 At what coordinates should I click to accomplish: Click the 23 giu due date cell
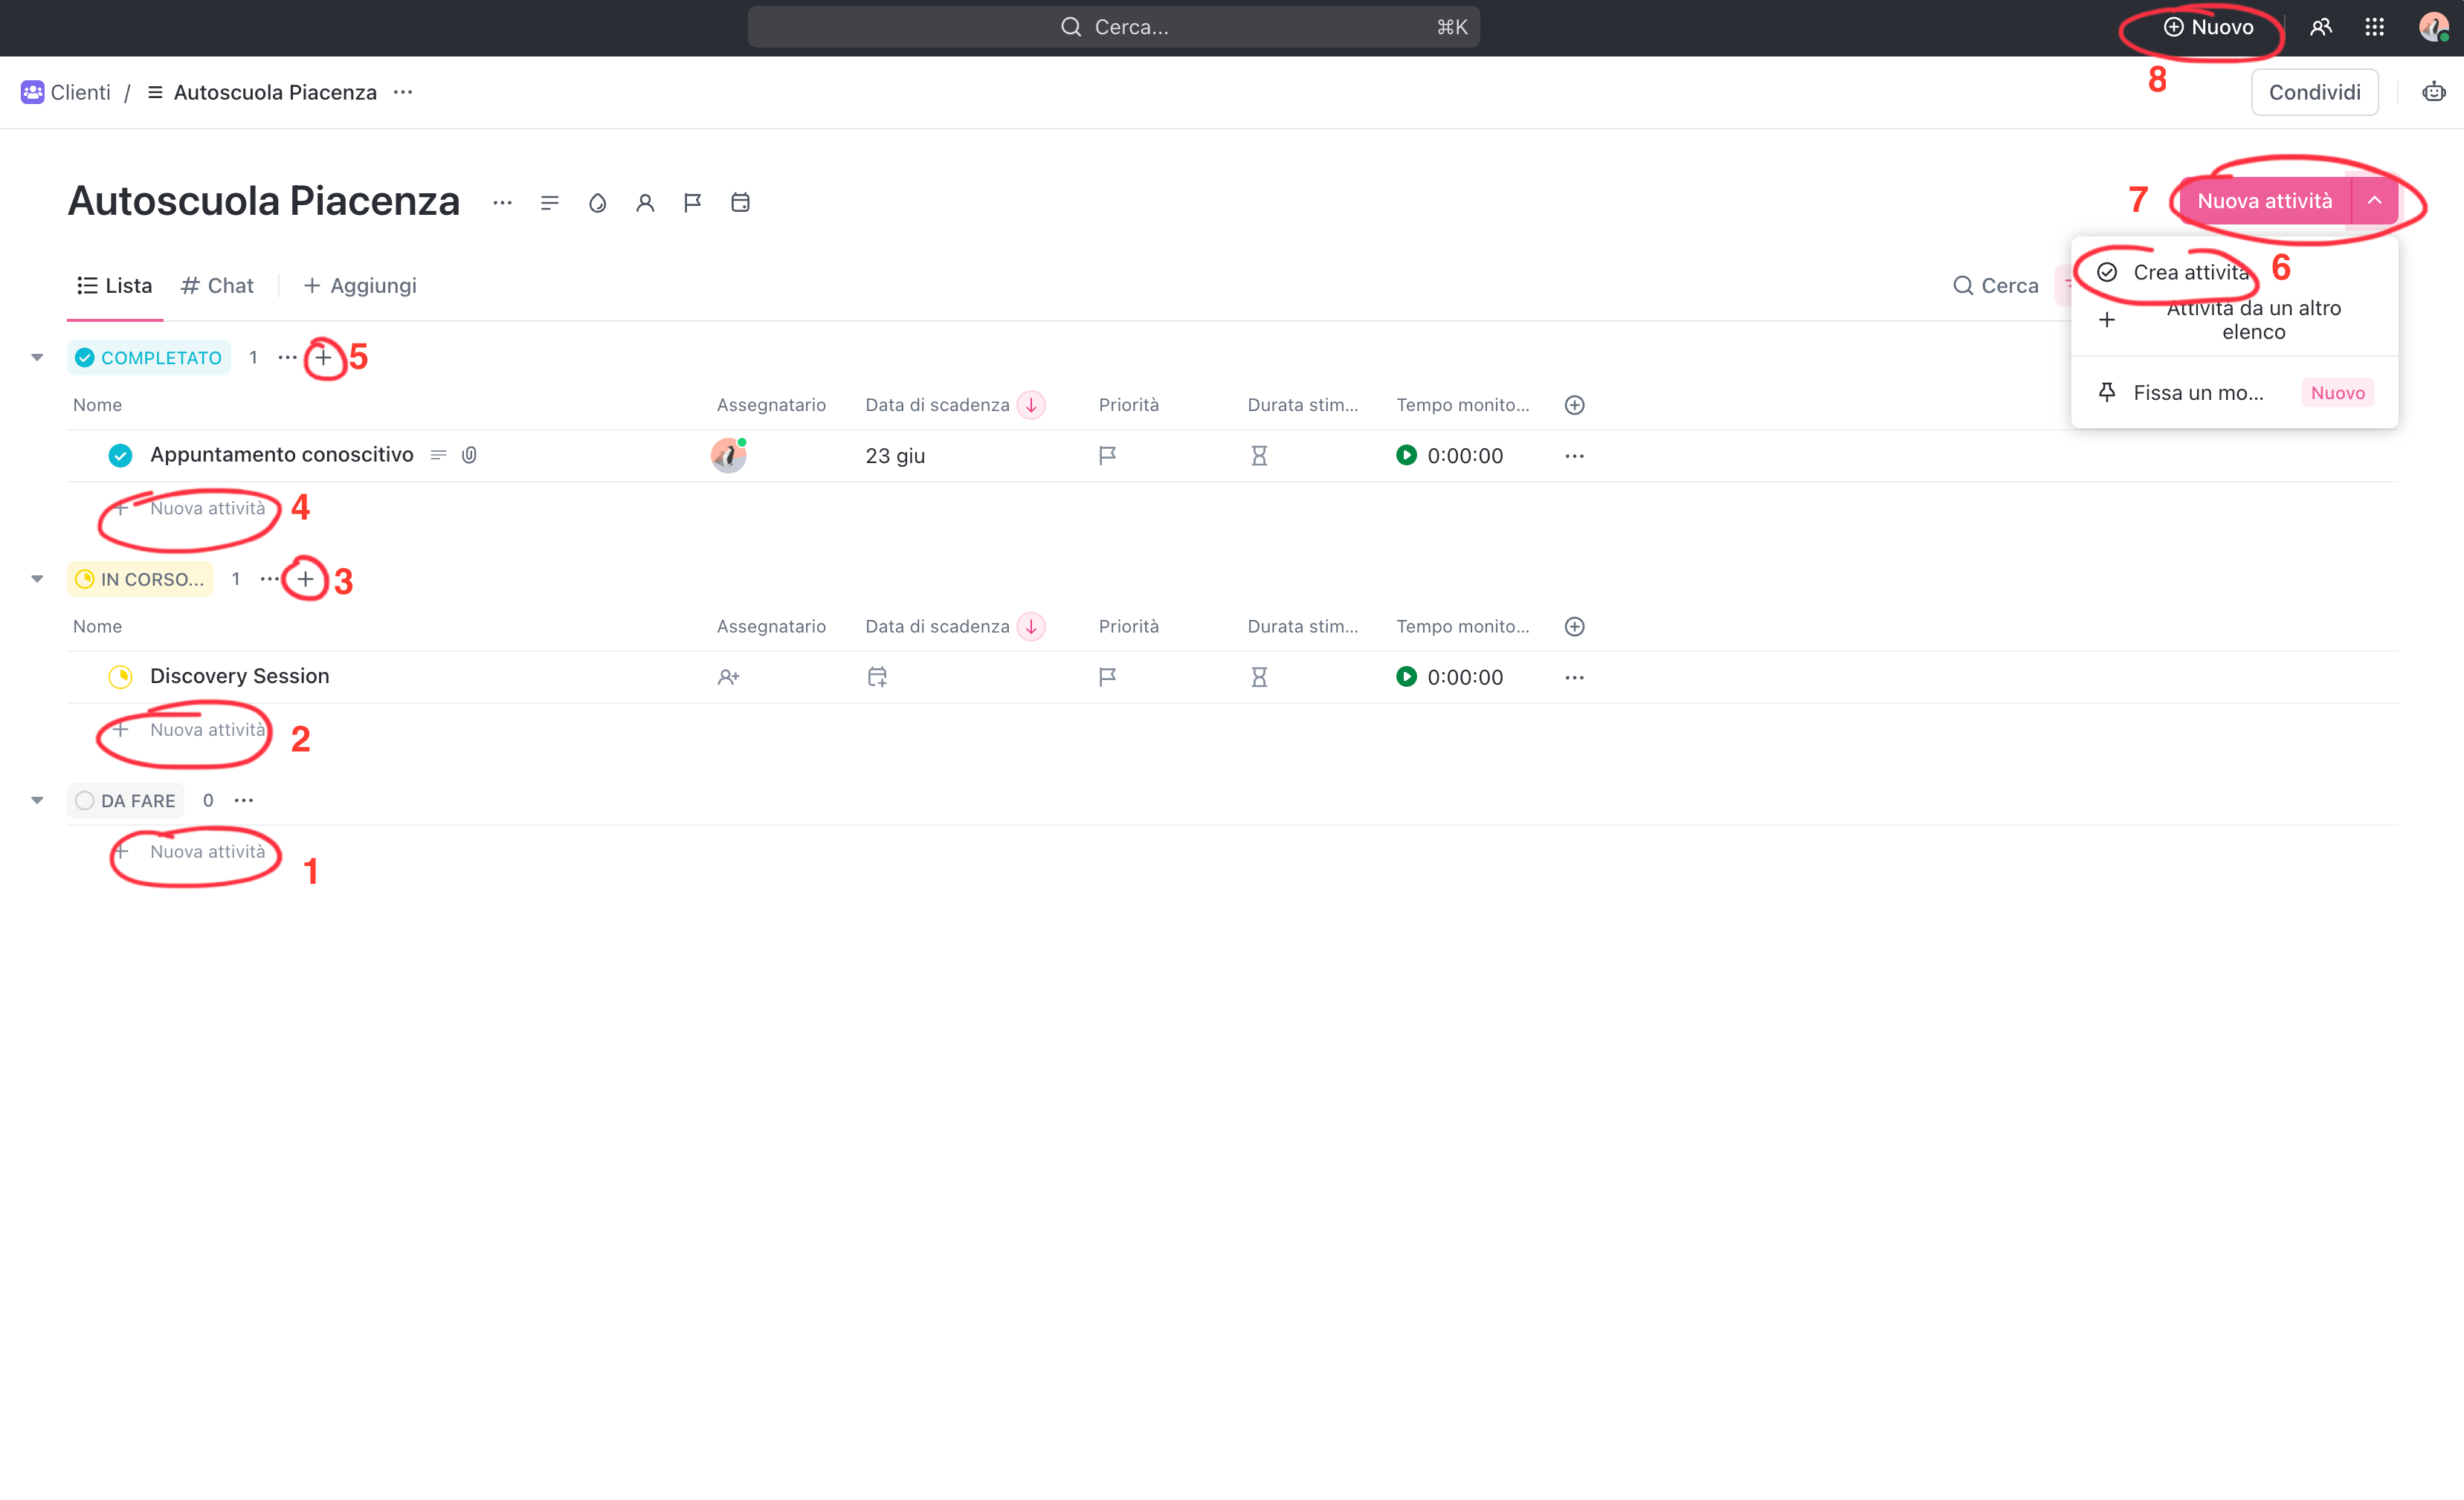[895, 456]
